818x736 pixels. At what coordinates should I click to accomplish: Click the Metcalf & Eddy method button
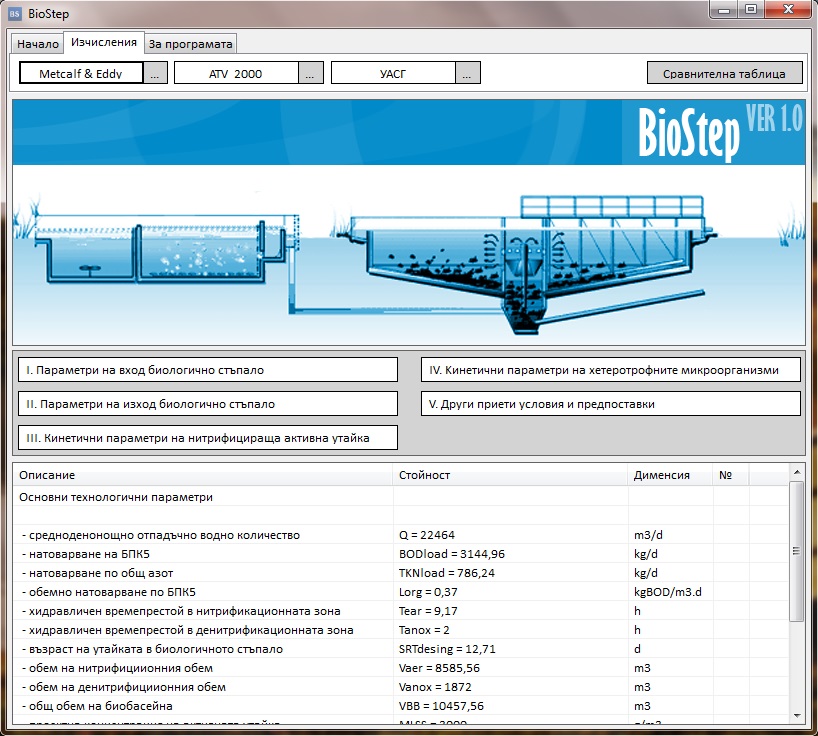(81, 74)
